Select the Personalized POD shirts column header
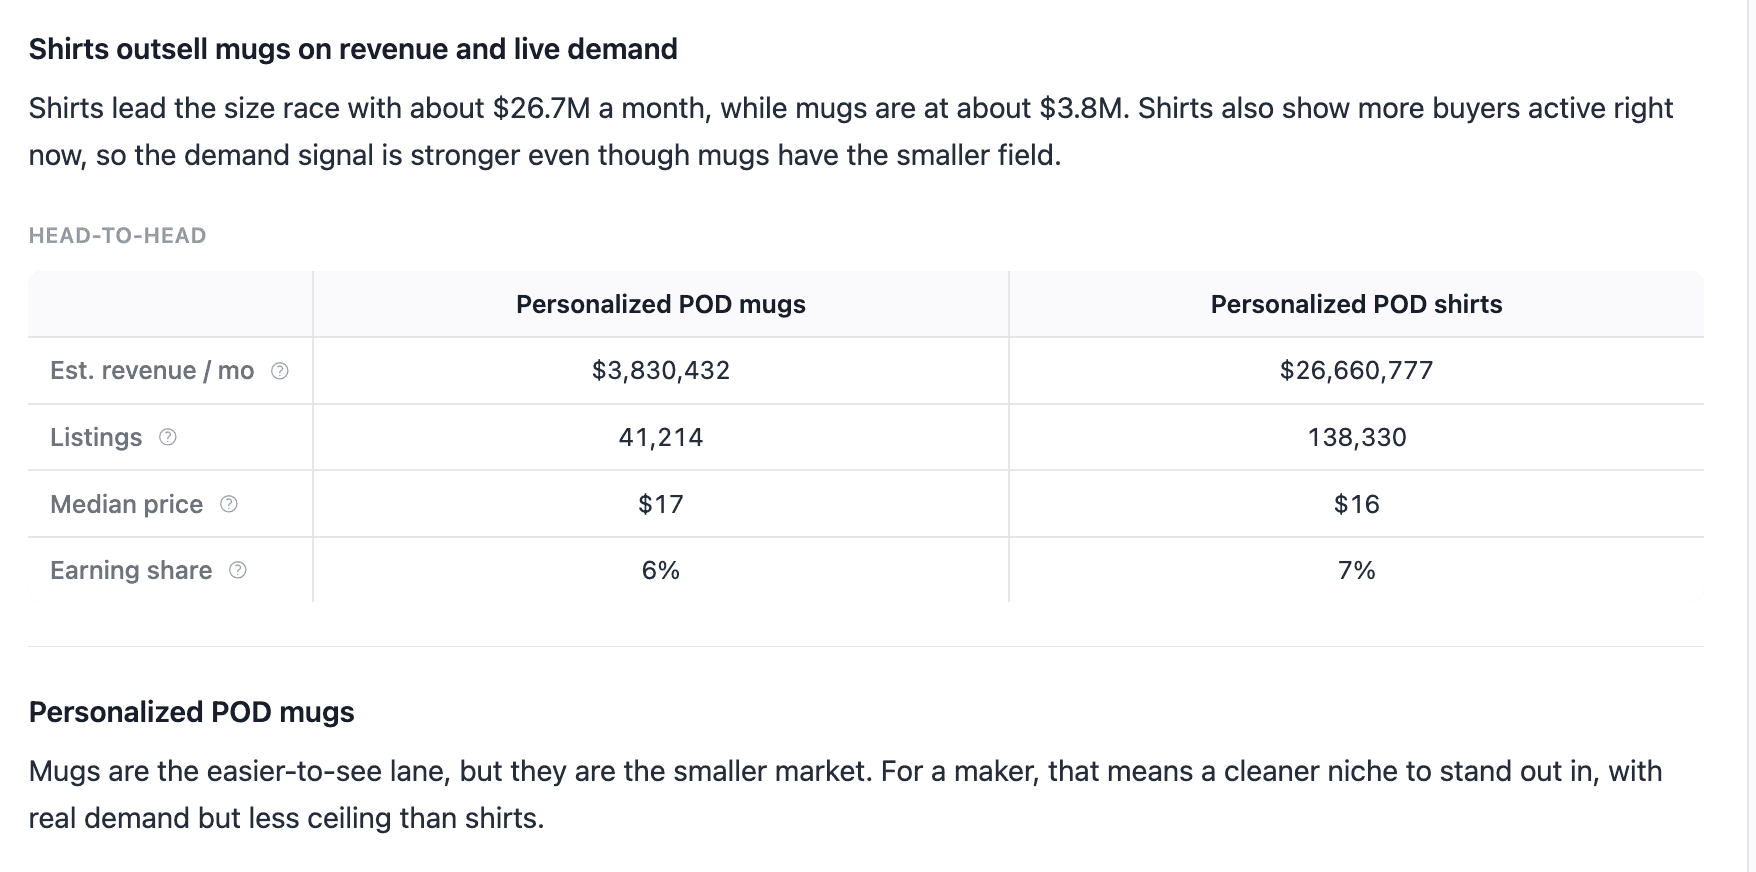This screenshot has height=872, width=1756. point(1356,304)
